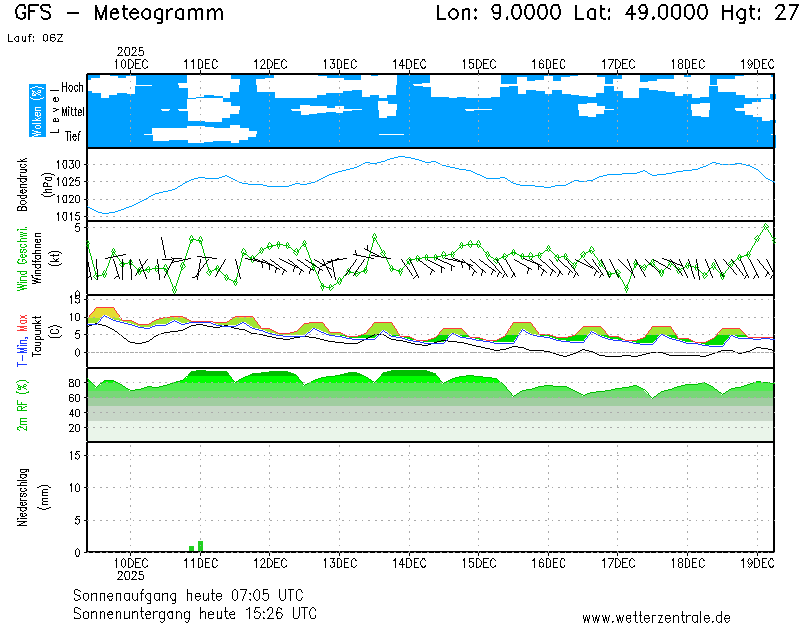Click the 16DEC marker on top axis

pos(548,64)
